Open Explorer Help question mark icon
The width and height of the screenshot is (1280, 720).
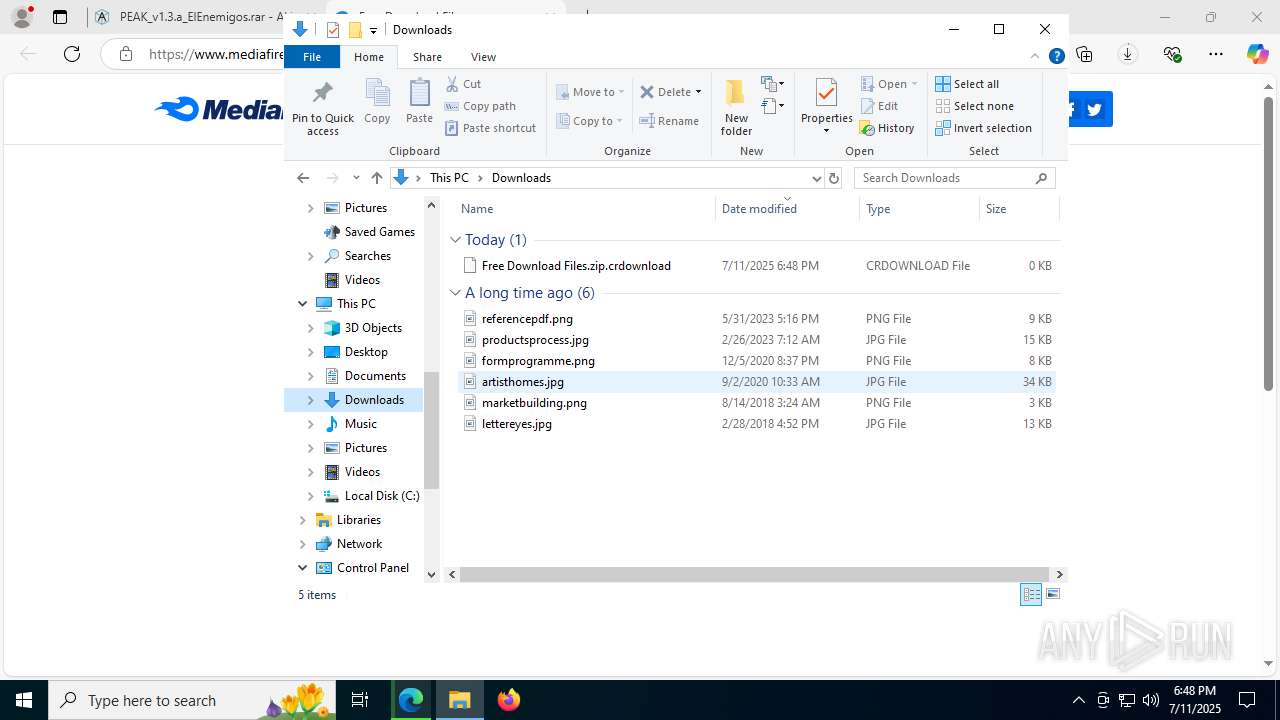(1056, 57)
